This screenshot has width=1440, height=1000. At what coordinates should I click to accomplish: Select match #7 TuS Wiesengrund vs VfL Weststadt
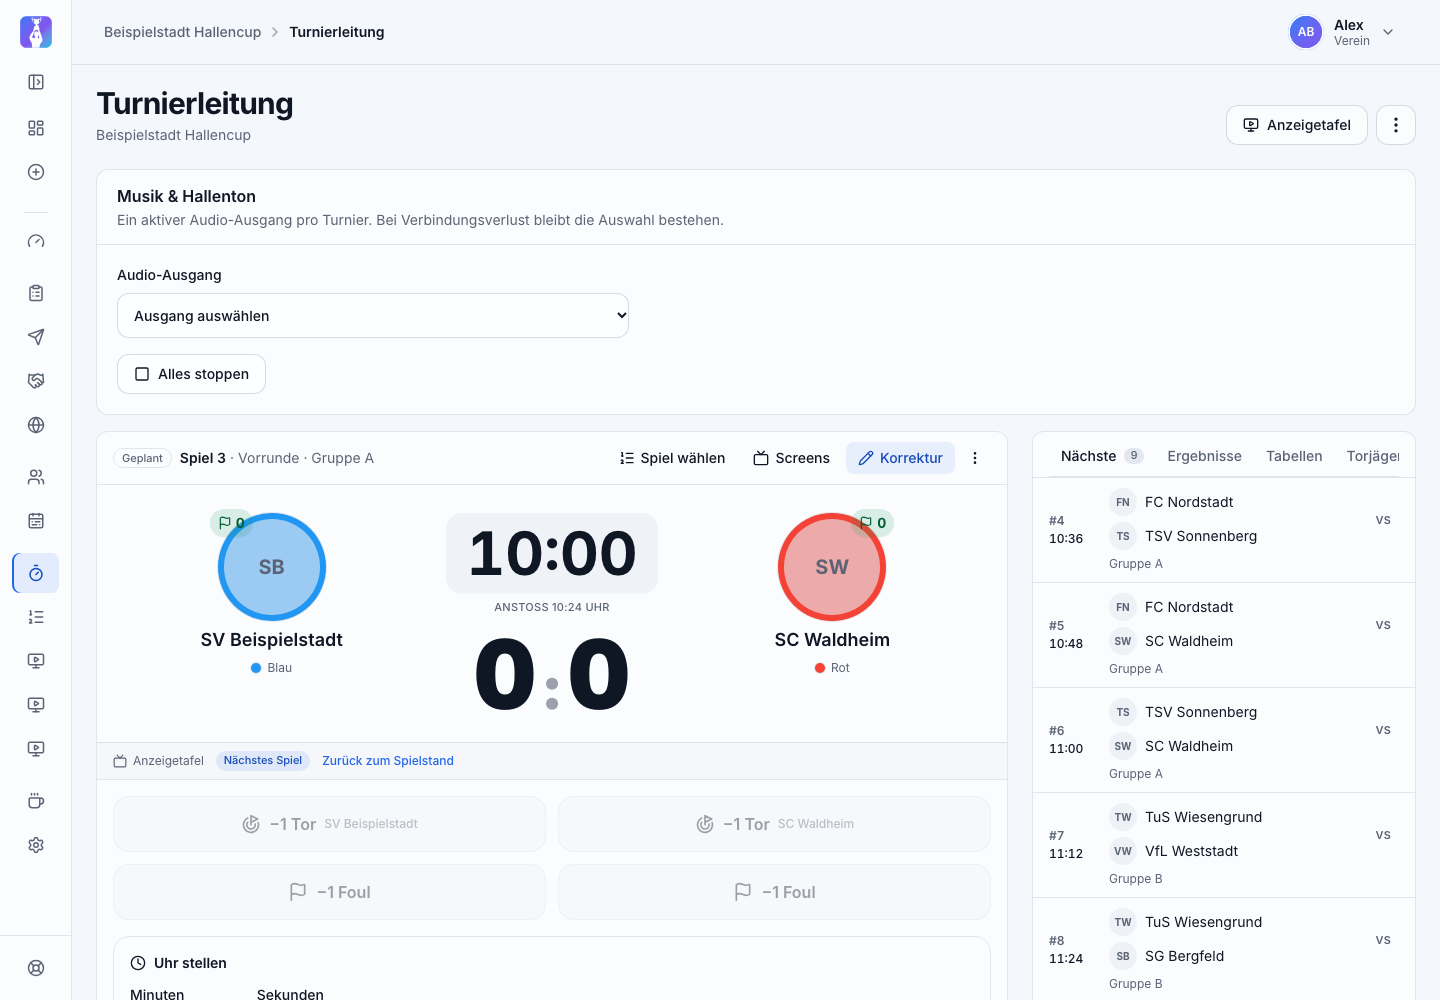[x=1224, y=845]
